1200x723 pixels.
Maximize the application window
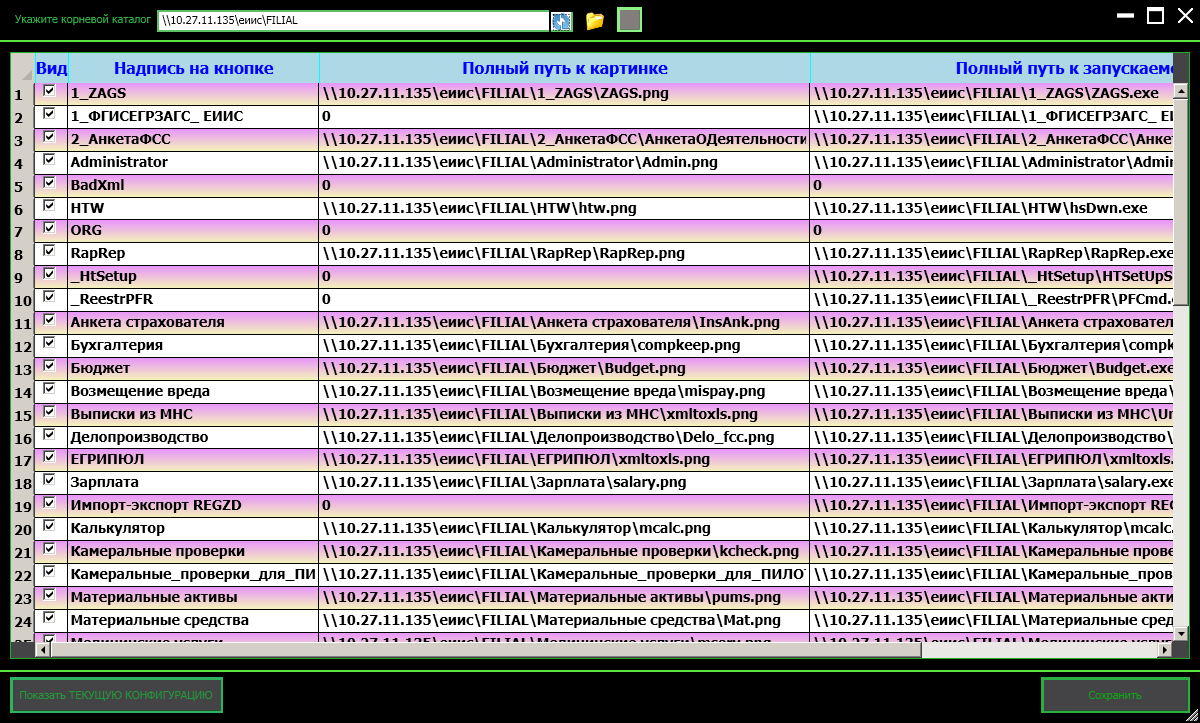[1155, 15]
